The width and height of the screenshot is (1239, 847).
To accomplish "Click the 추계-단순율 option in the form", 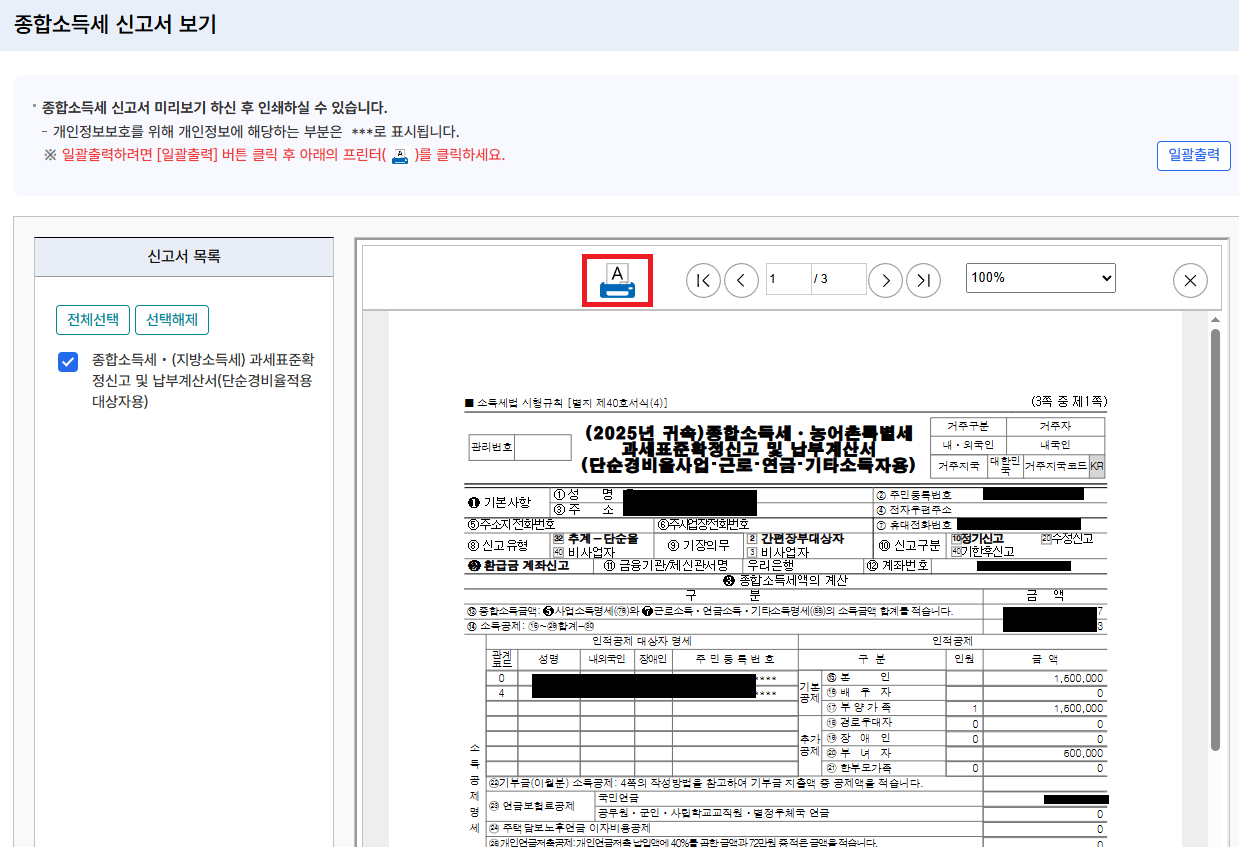I will click(595, 538).
